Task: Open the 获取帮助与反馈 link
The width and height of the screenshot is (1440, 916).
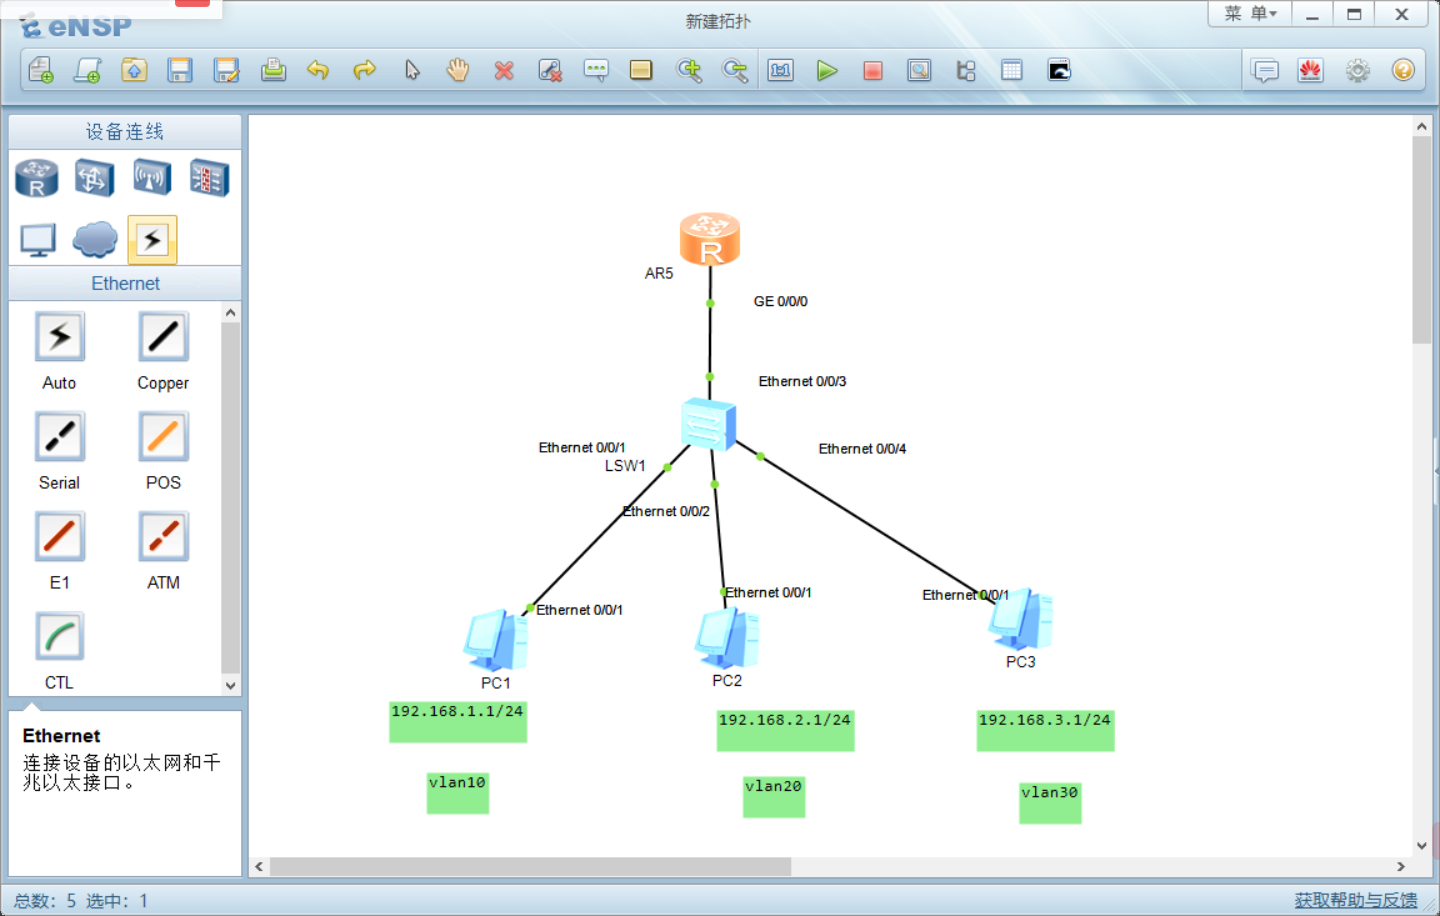Action: [x=1356, y=900]
